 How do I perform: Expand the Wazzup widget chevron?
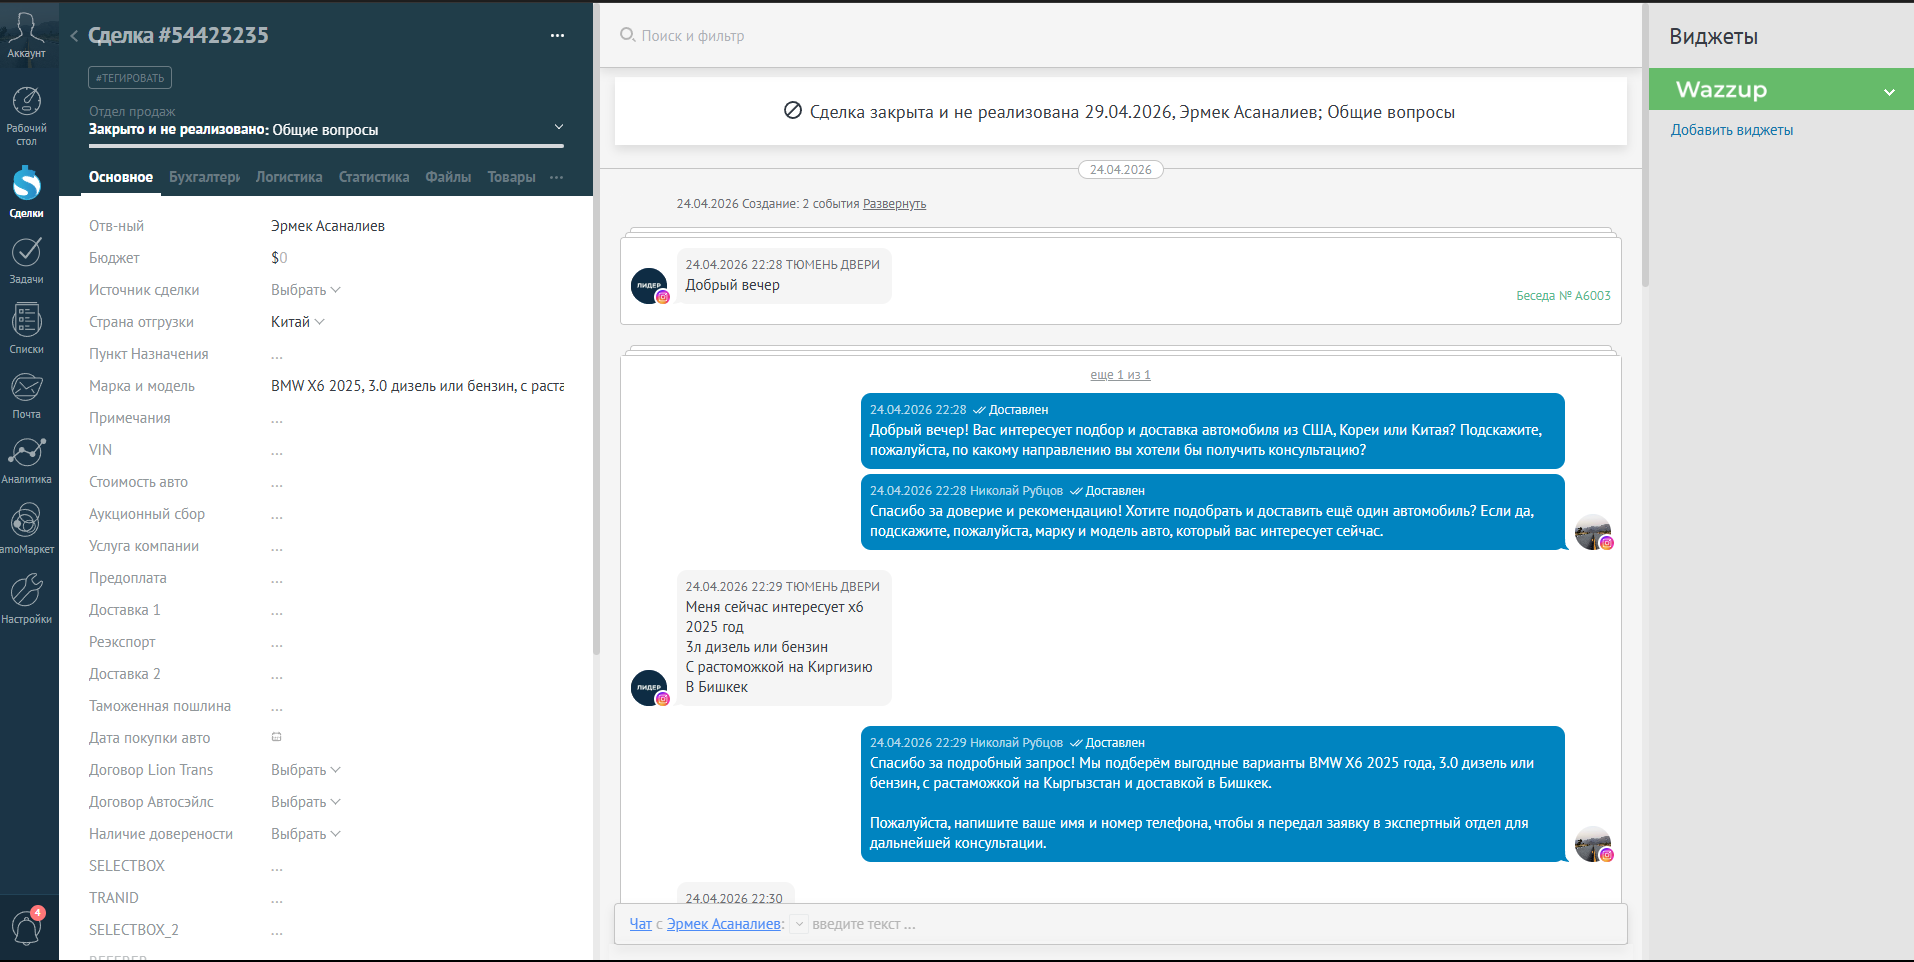pos(1889,92)
